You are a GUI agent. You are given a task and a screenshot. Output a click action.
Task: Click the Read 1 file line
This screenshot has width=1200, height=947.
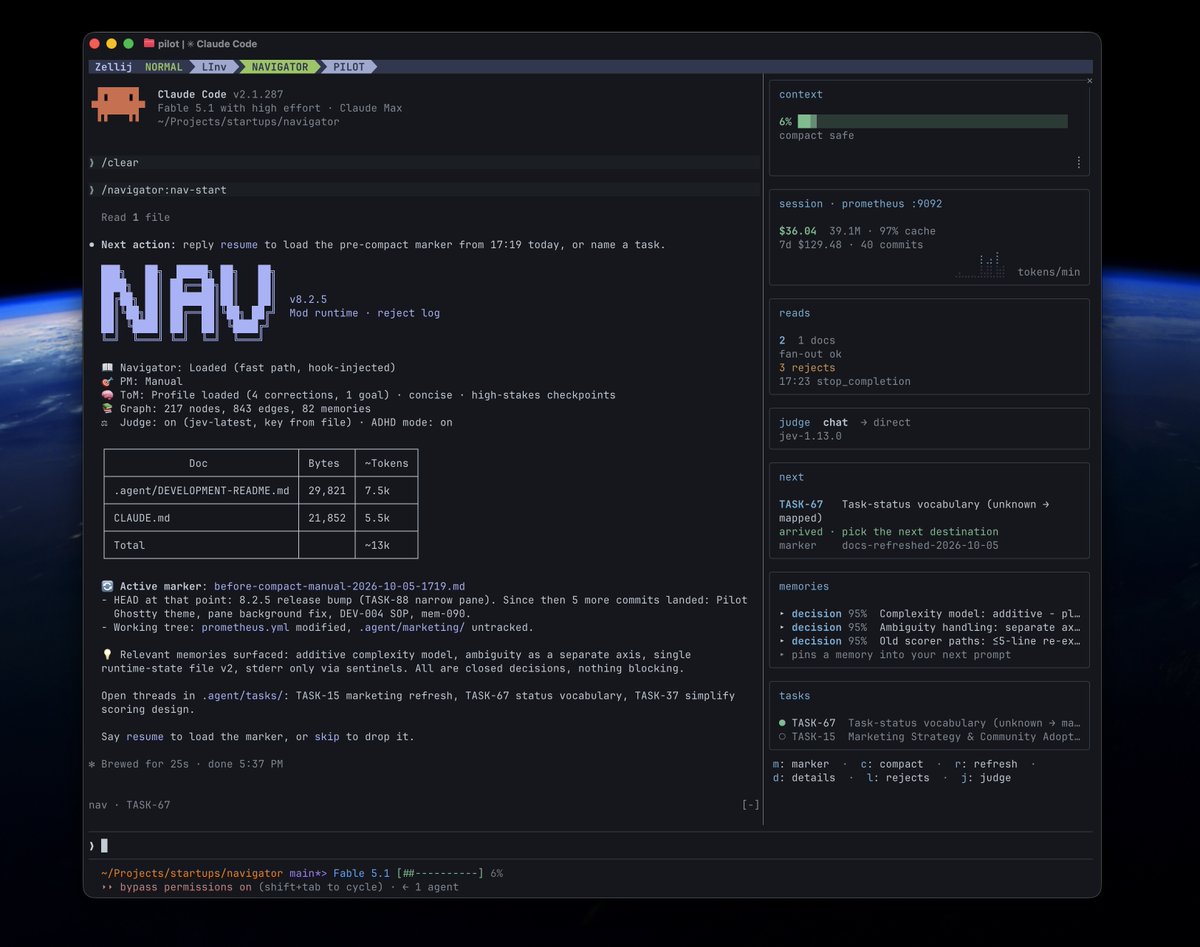click(x=136, y=217)
